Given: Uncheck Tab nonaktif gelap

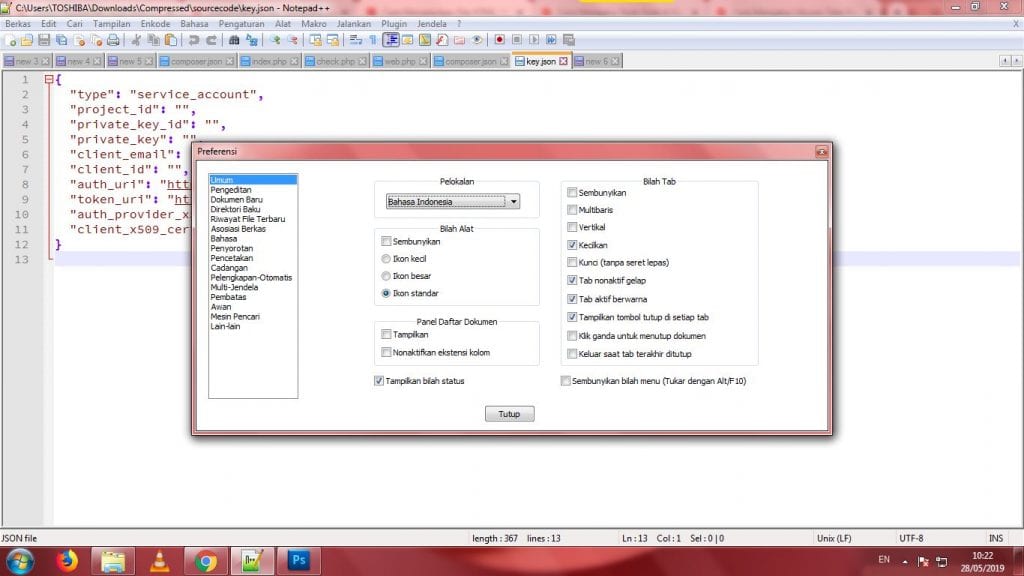Looking at the screenshot, I should tap(572, 281).
